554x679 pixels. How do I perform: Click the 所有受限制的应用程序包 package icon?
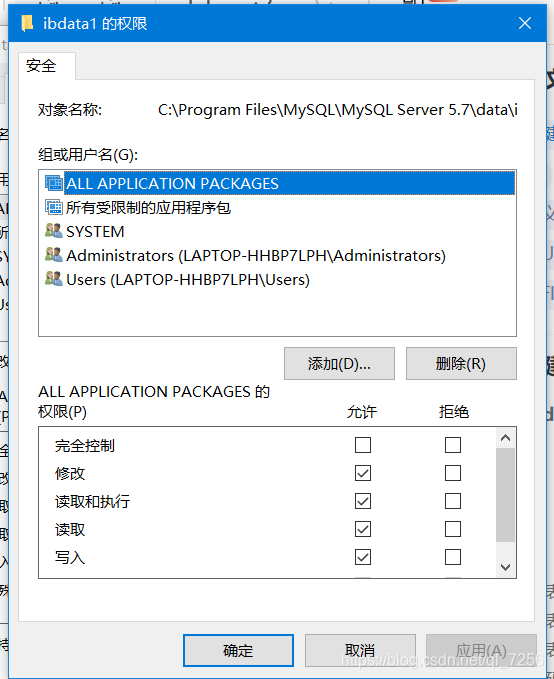[x=54, y=207]
